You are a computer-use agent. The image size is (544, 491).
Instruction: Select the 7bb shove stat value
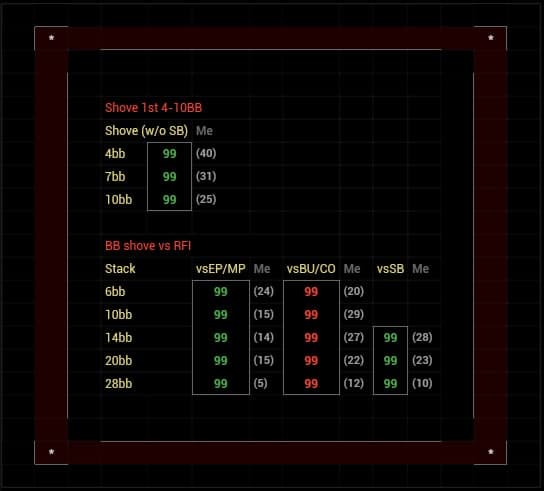(169, 177)
